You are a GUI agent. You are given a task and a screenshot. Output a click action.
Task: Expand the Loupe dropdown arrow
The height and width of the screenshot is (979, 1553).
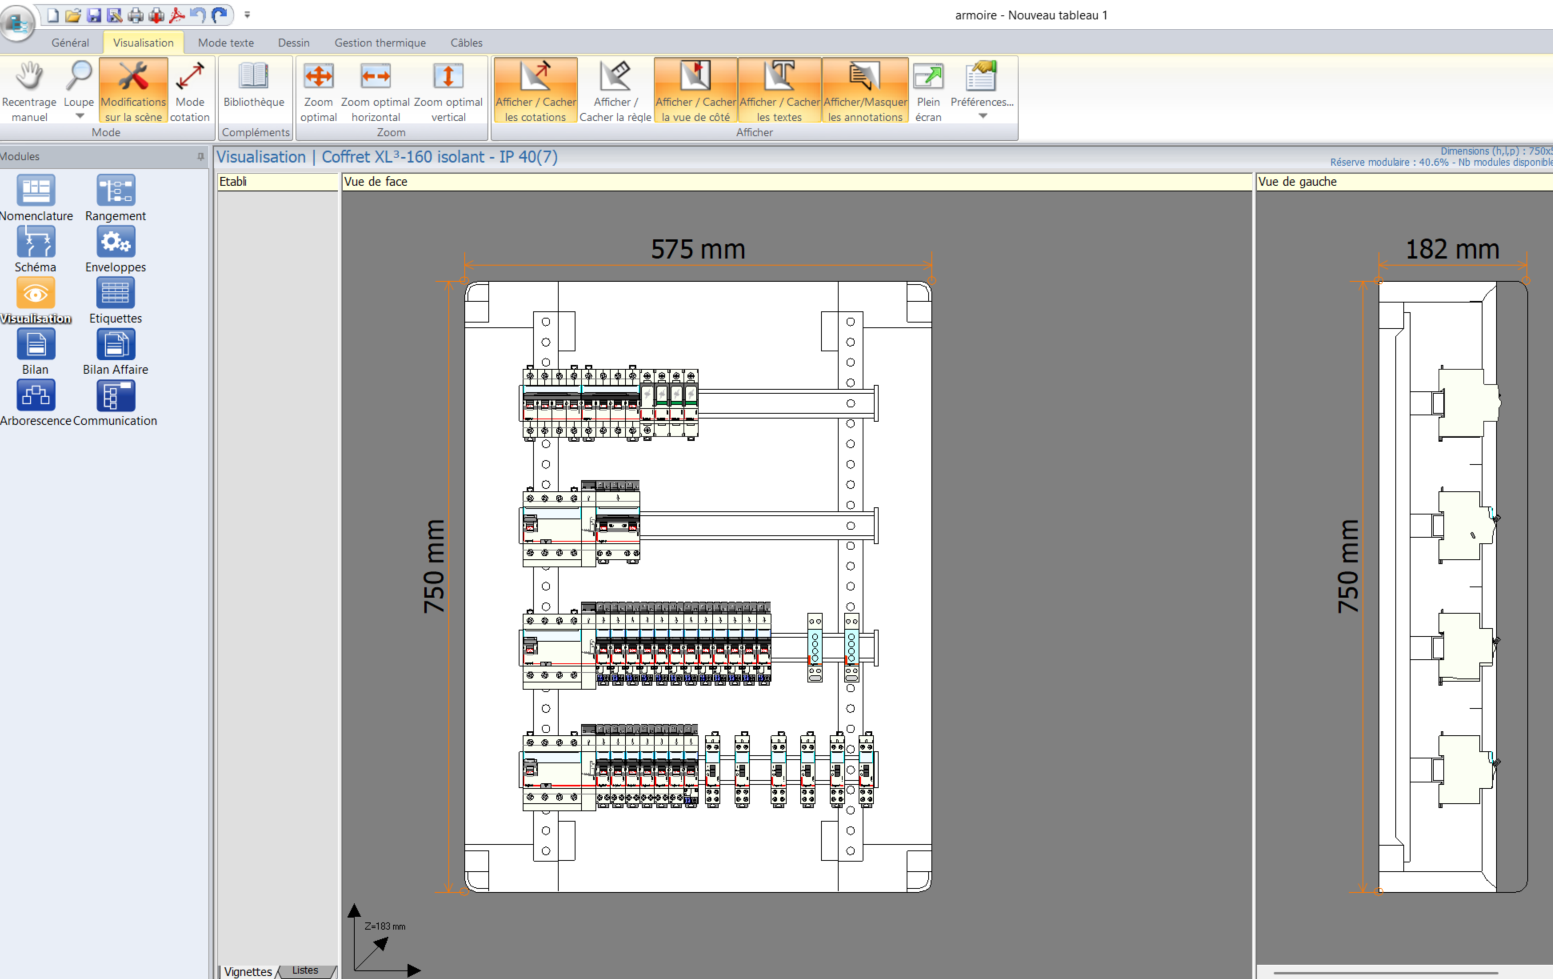coord(79,117)
